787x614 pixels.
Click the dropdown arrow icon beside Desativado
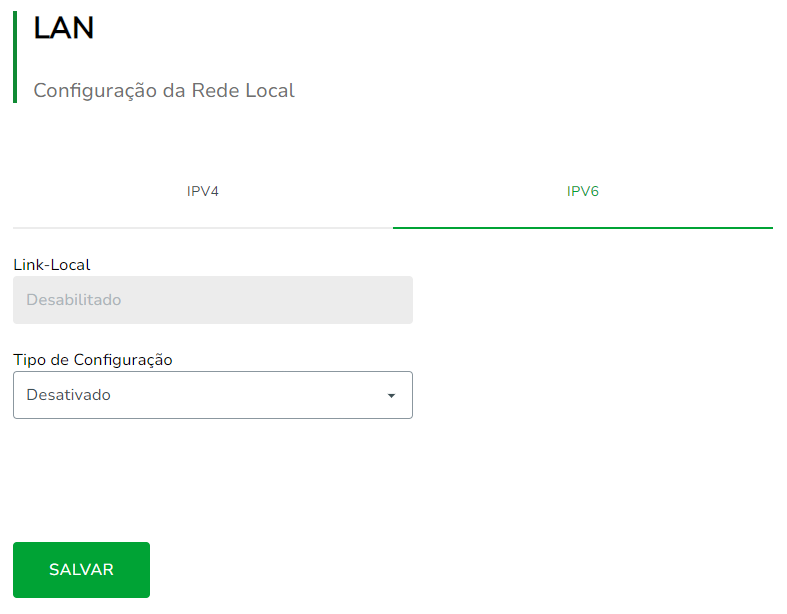(x=391, y=396)
